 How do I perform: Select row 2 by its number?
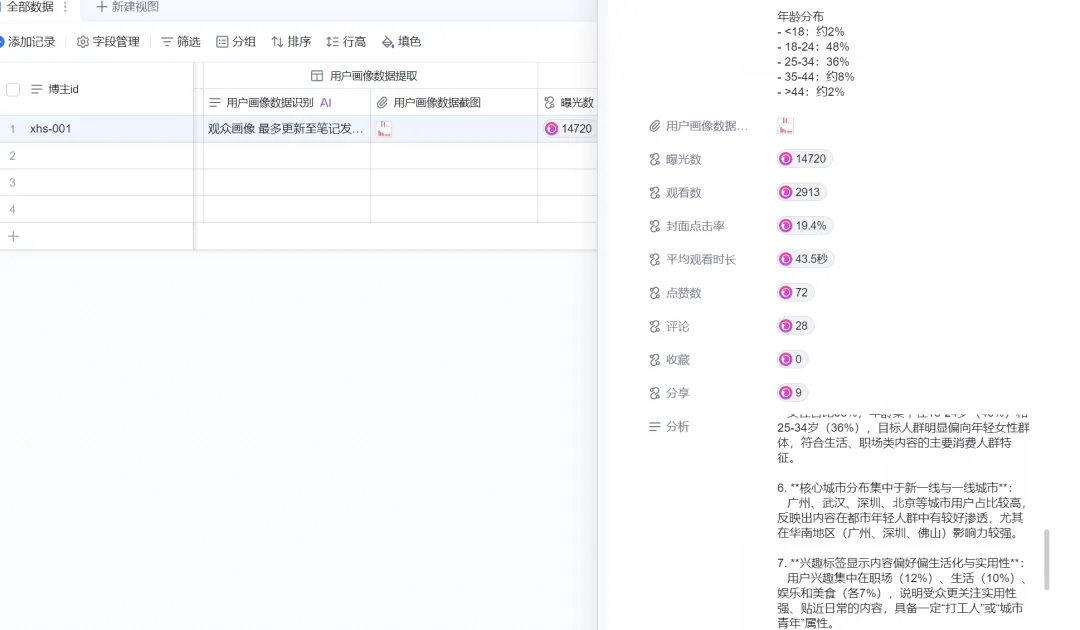13,156
